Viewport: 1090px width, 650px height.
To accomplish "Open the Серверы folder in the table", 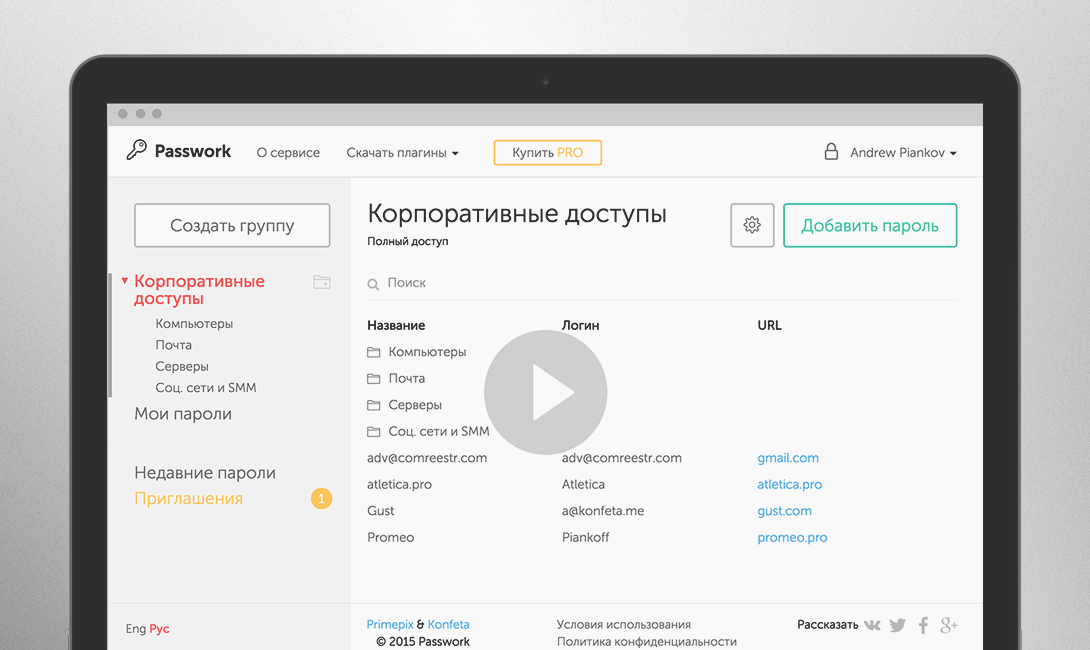I will pos(415,405).
